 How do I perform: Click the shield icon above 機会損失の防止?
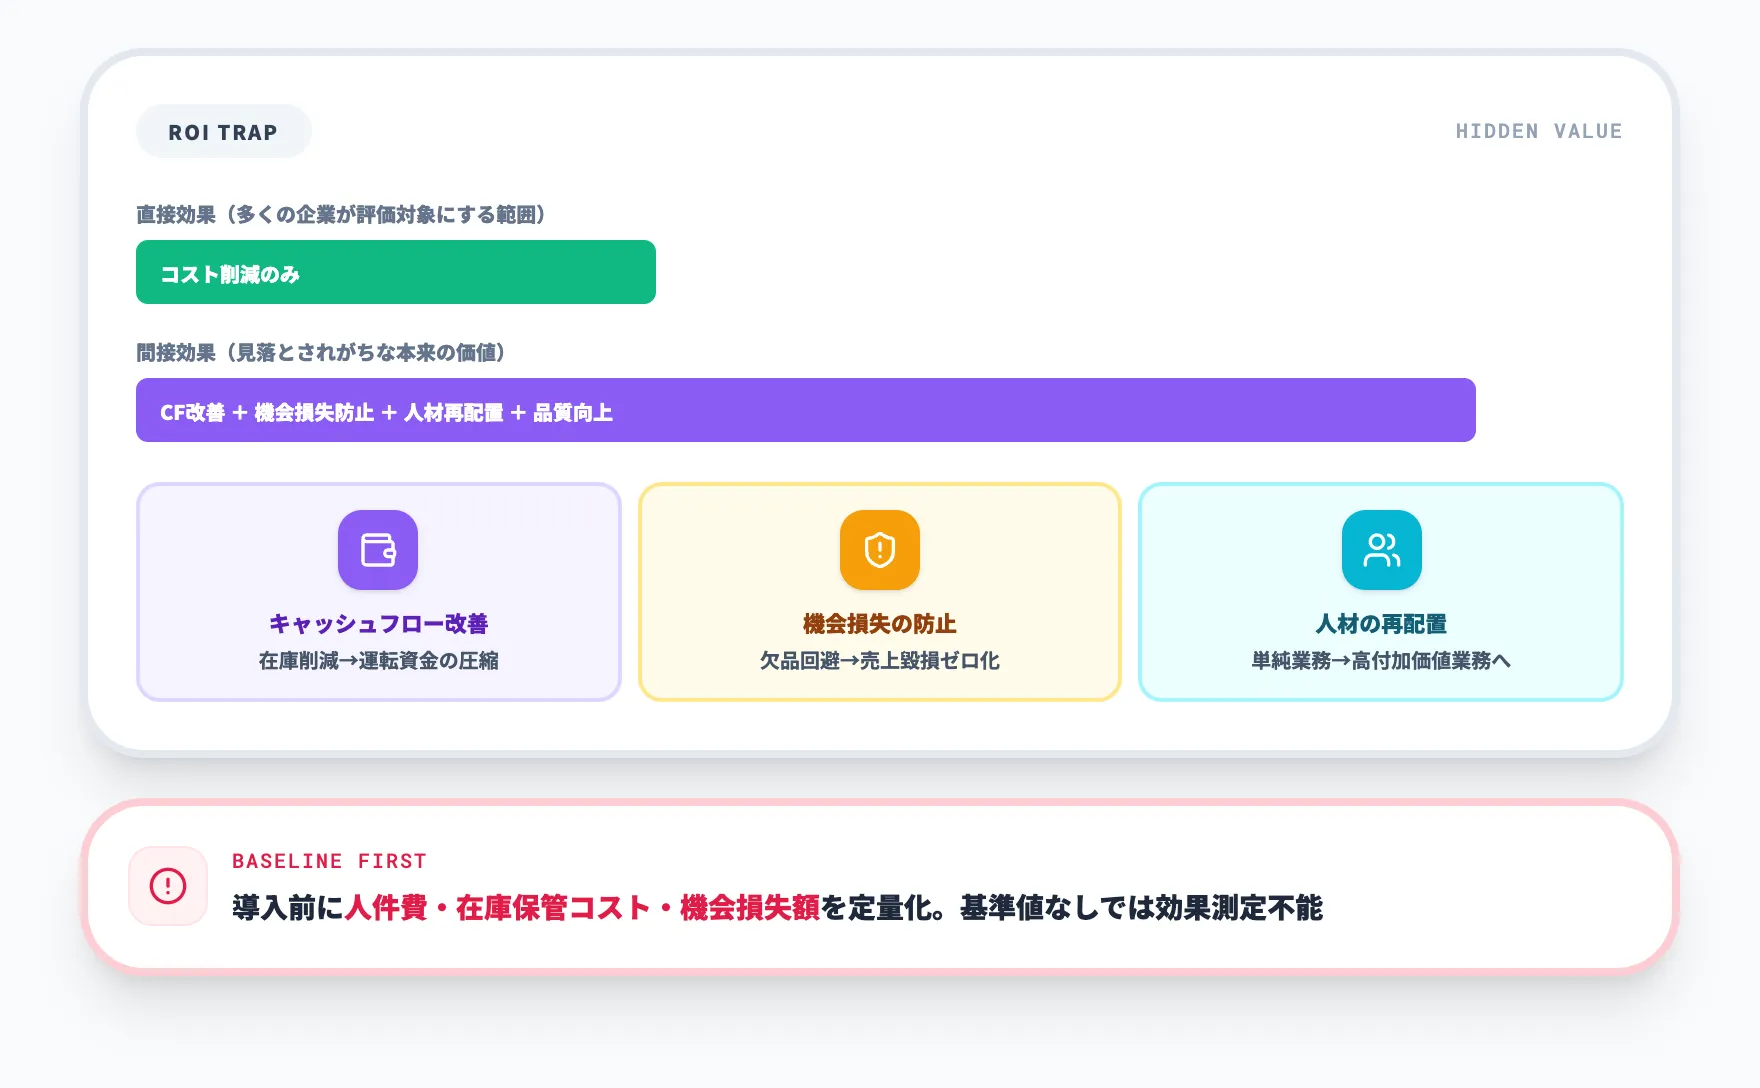[x=879, y=549]
